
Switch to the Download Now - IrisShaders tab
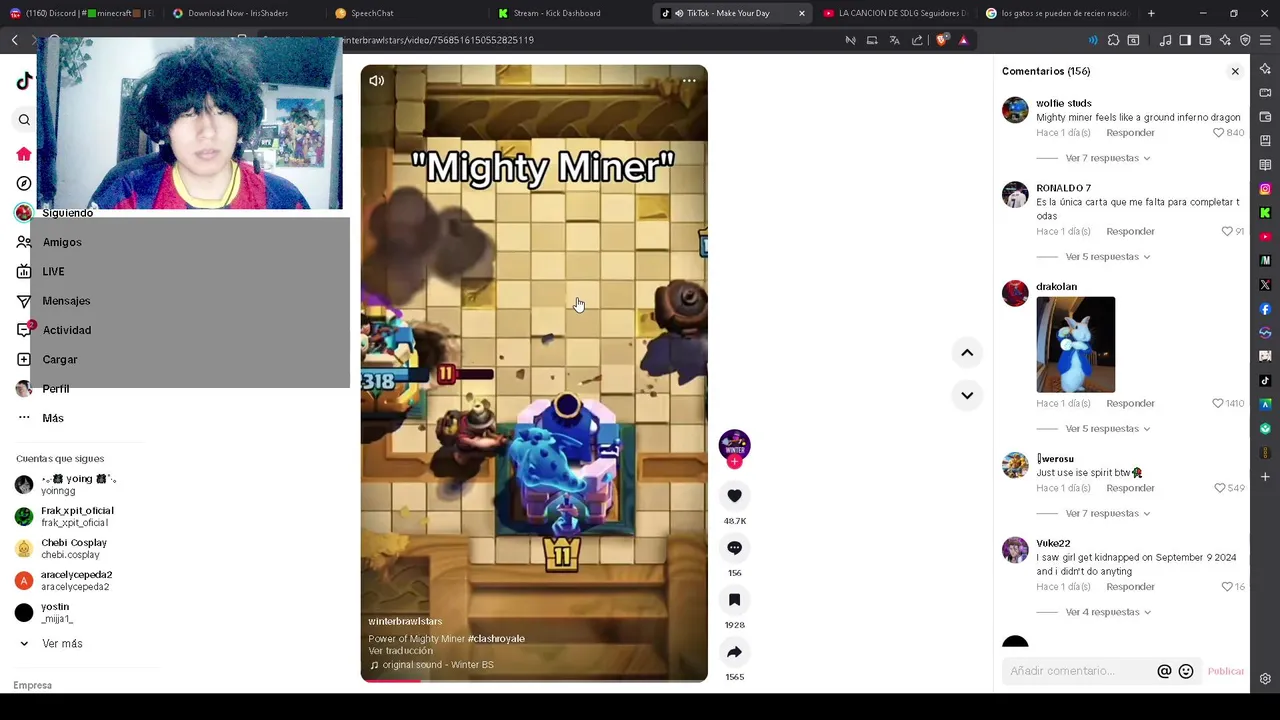pos(236,13)
